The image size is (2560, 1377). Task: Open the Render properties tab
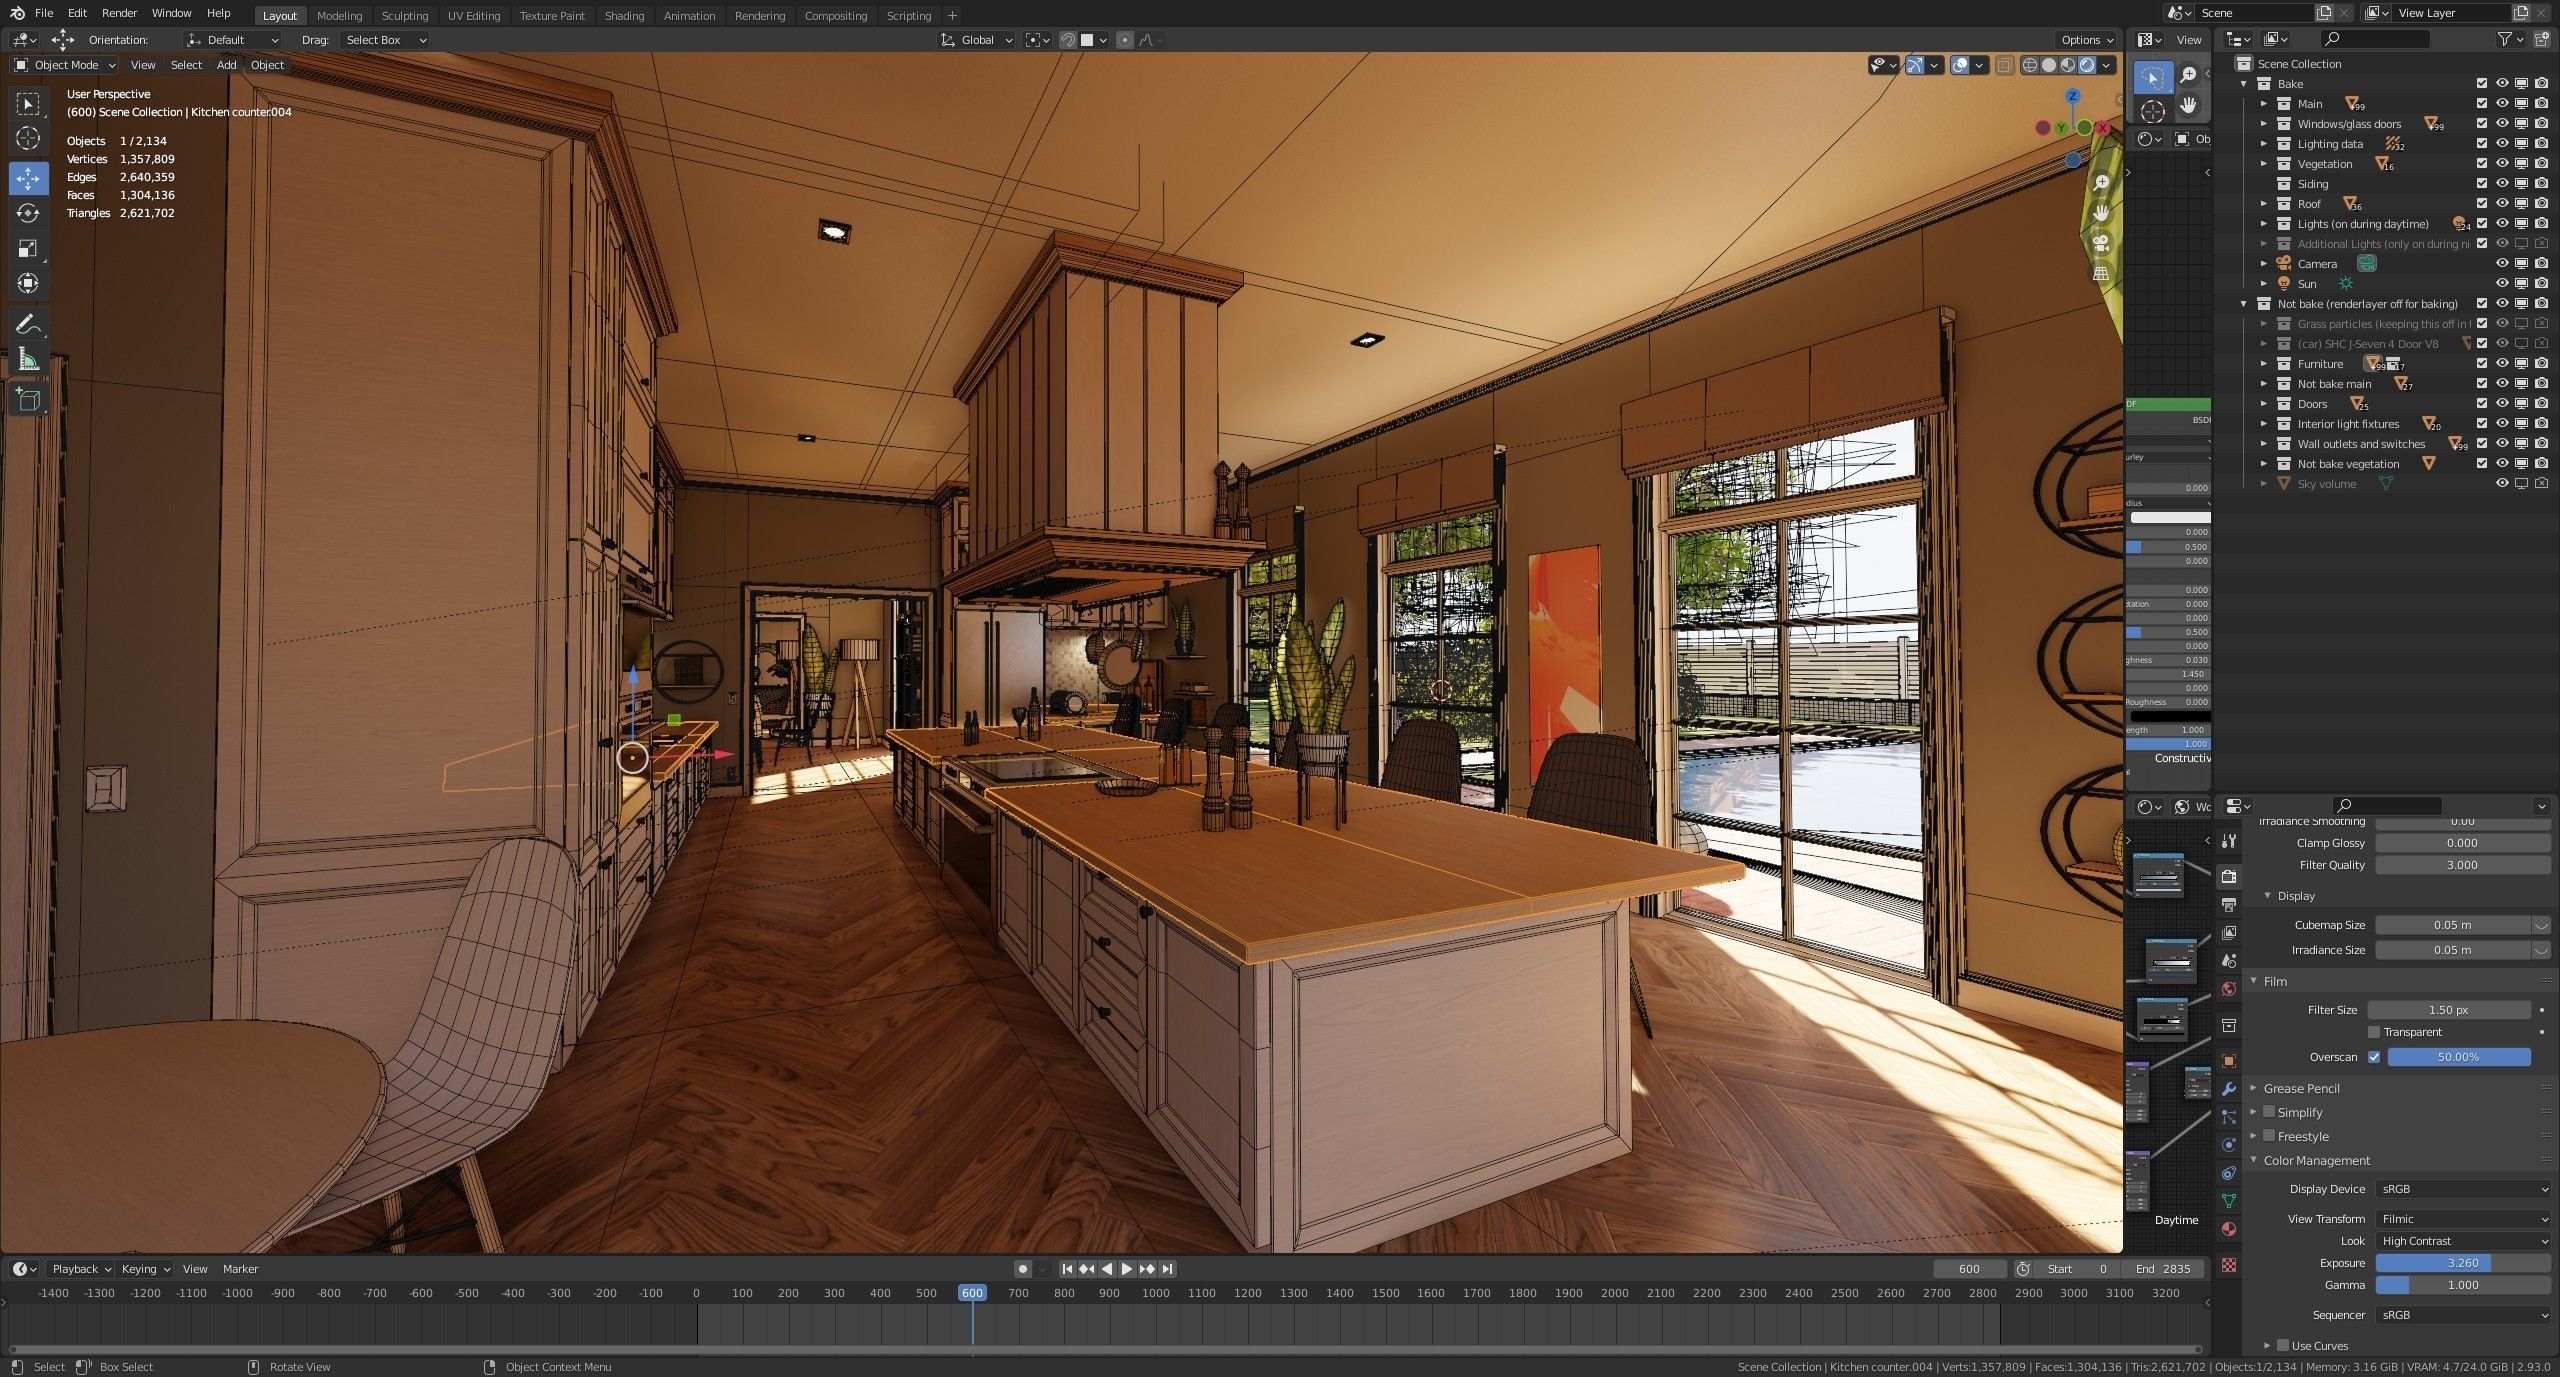(x=2229, y=877)
